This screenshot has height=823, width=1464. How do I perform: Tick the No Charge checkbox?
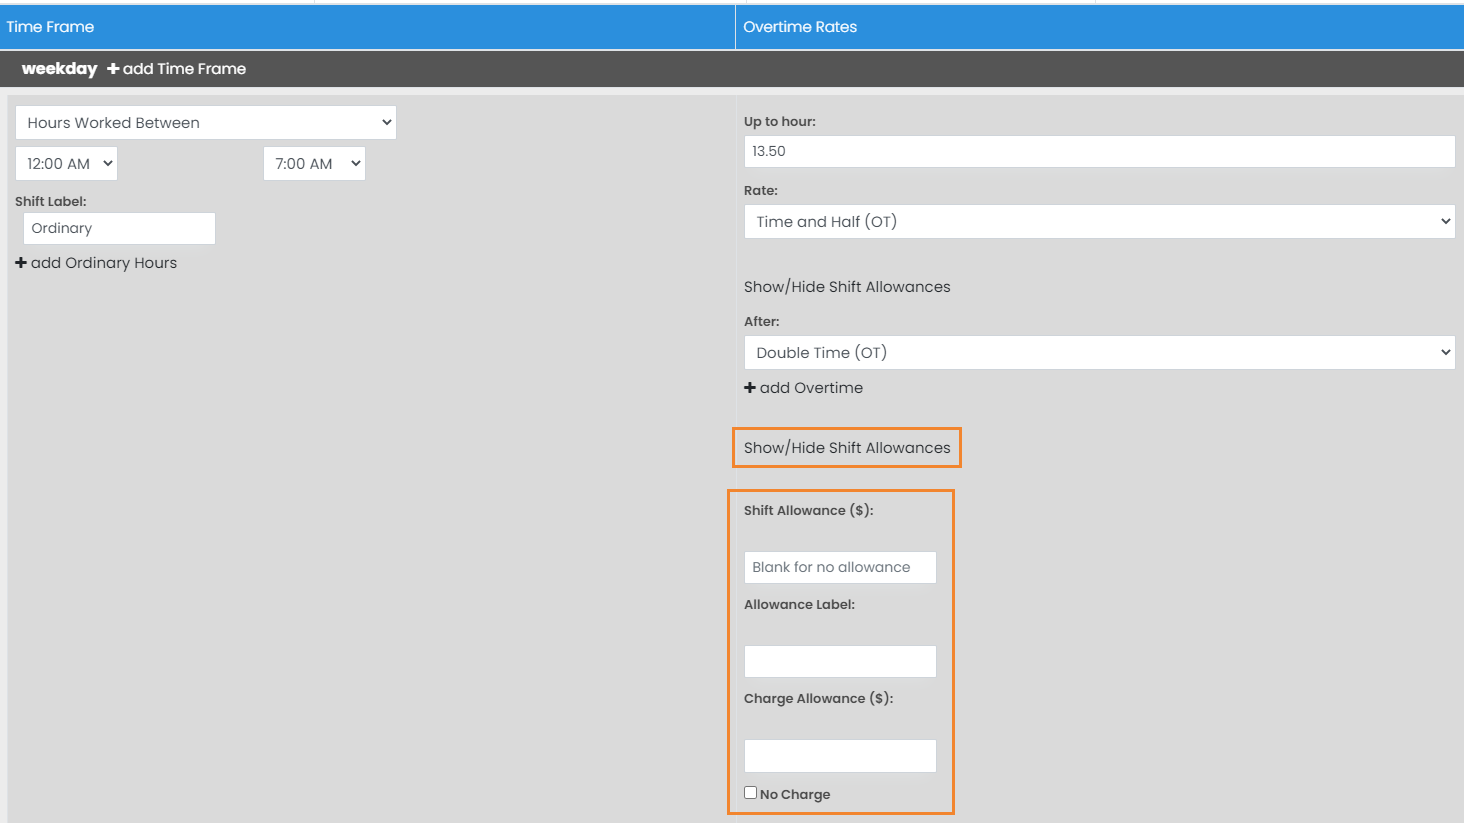coord(751,793)
